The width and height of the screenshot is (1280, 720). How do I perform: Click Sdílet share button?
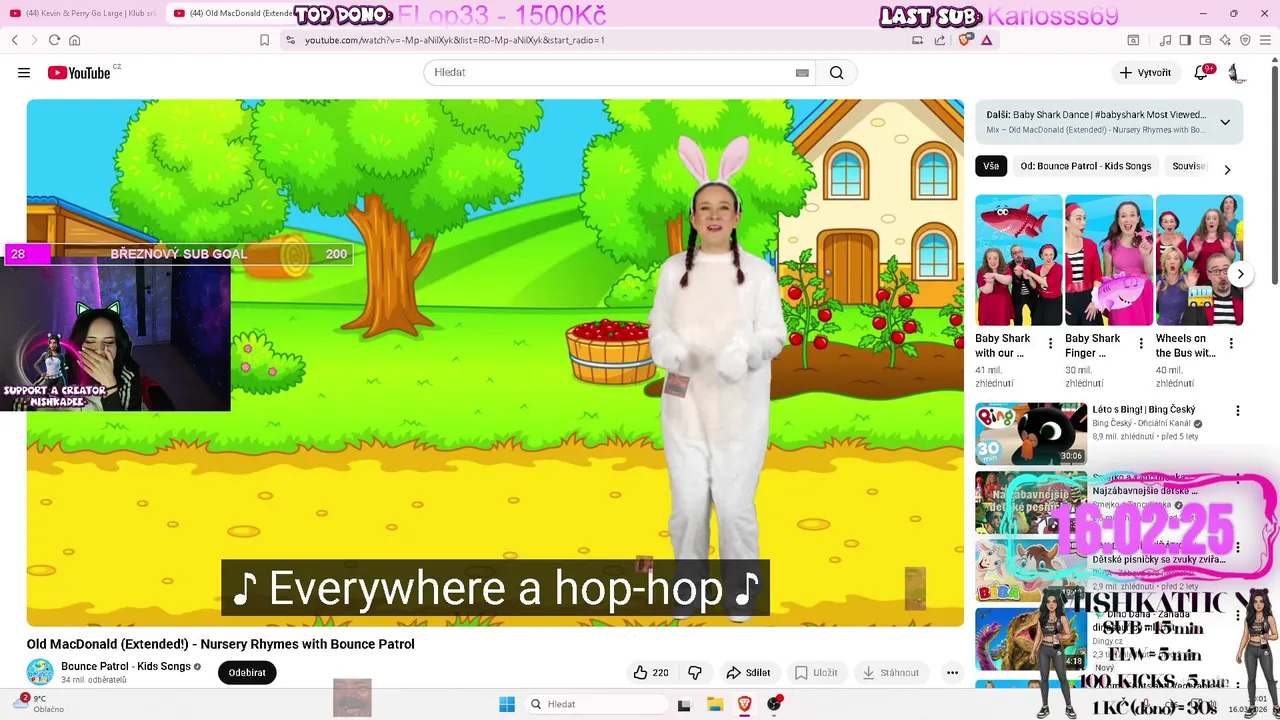point(748,673)
